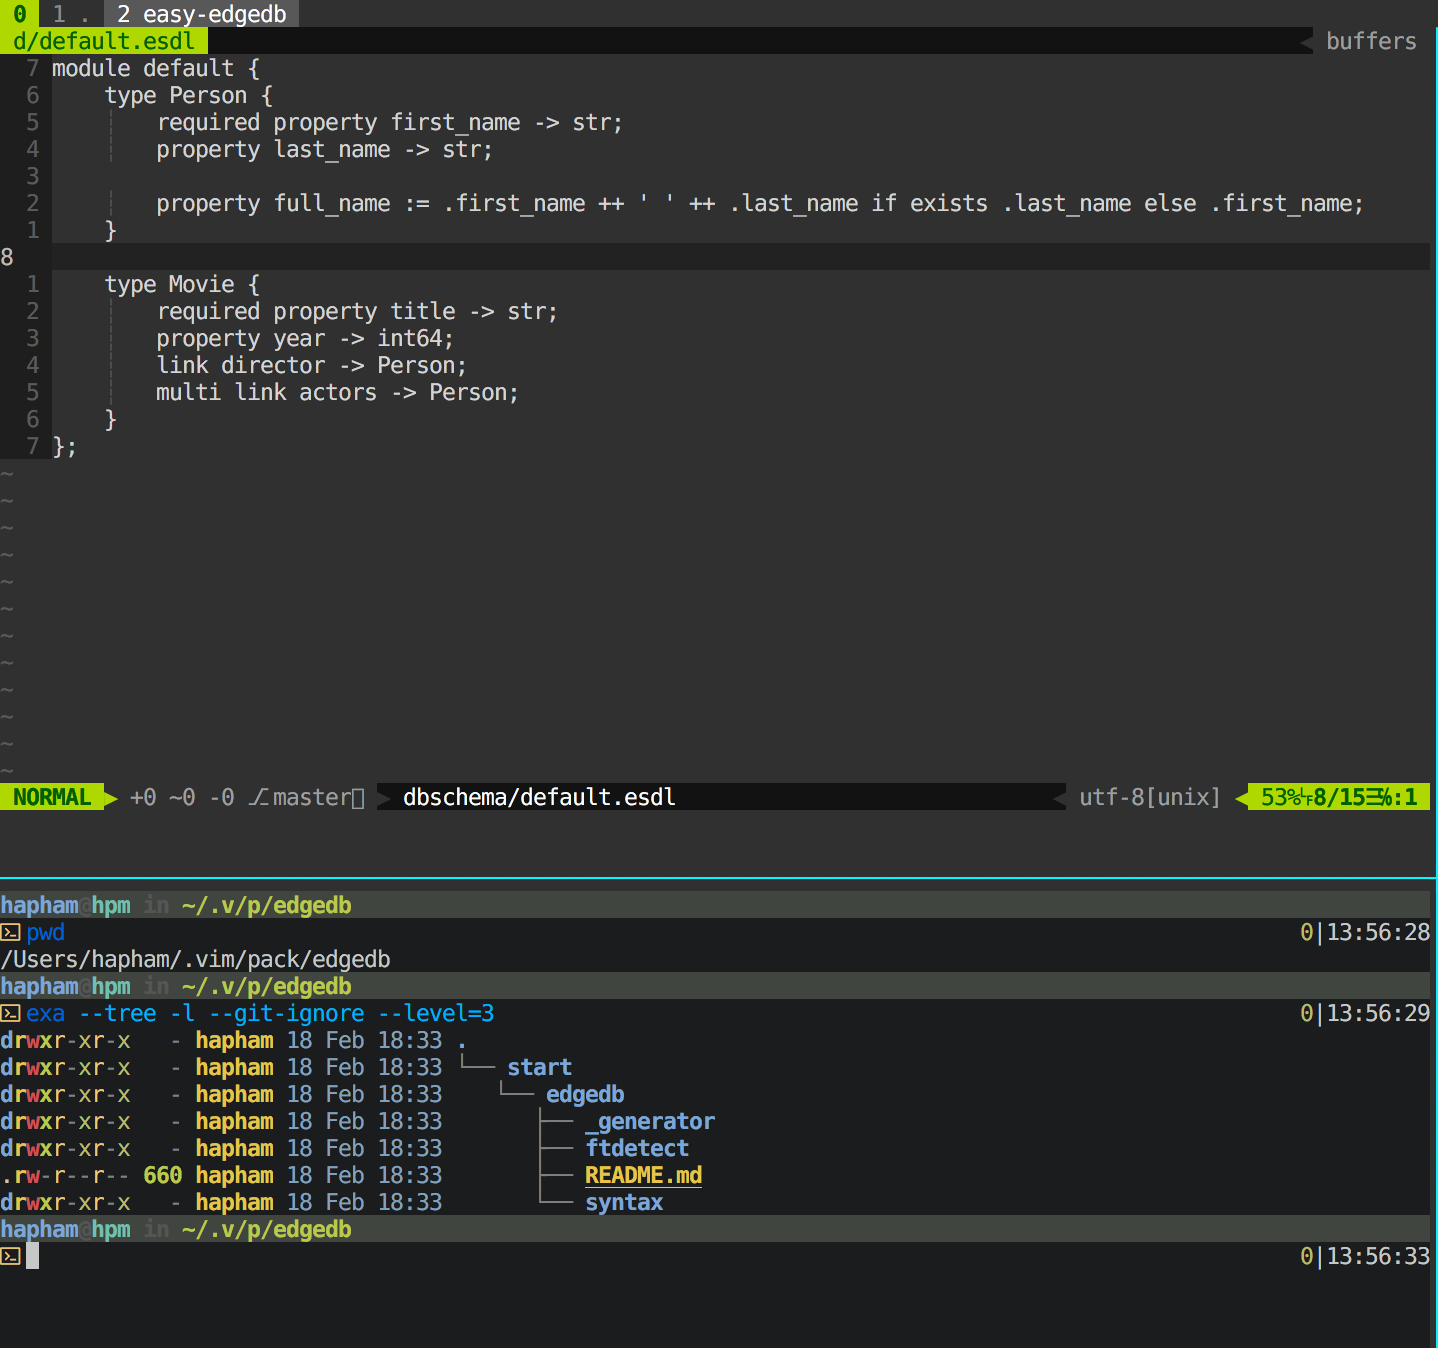Click the prompt icon before exa command

click(11, 1013)
